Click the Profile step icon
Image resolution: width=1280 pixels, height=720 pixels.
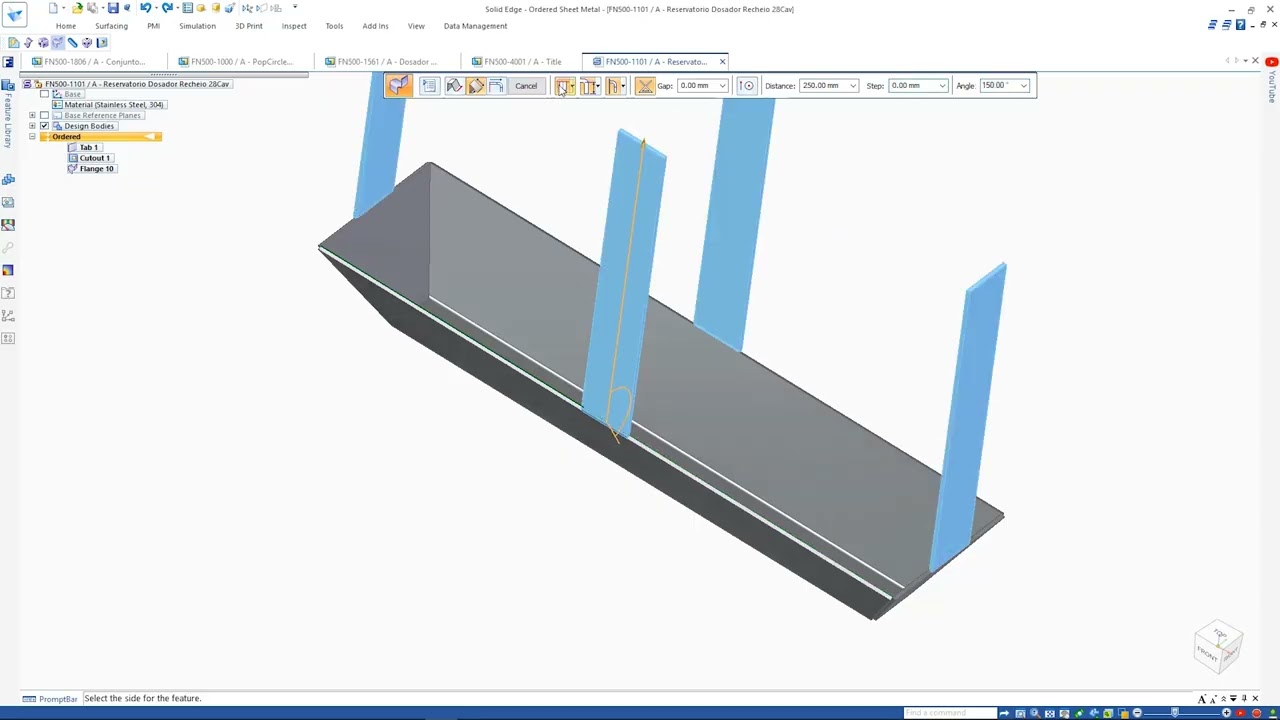coord(496,85)
